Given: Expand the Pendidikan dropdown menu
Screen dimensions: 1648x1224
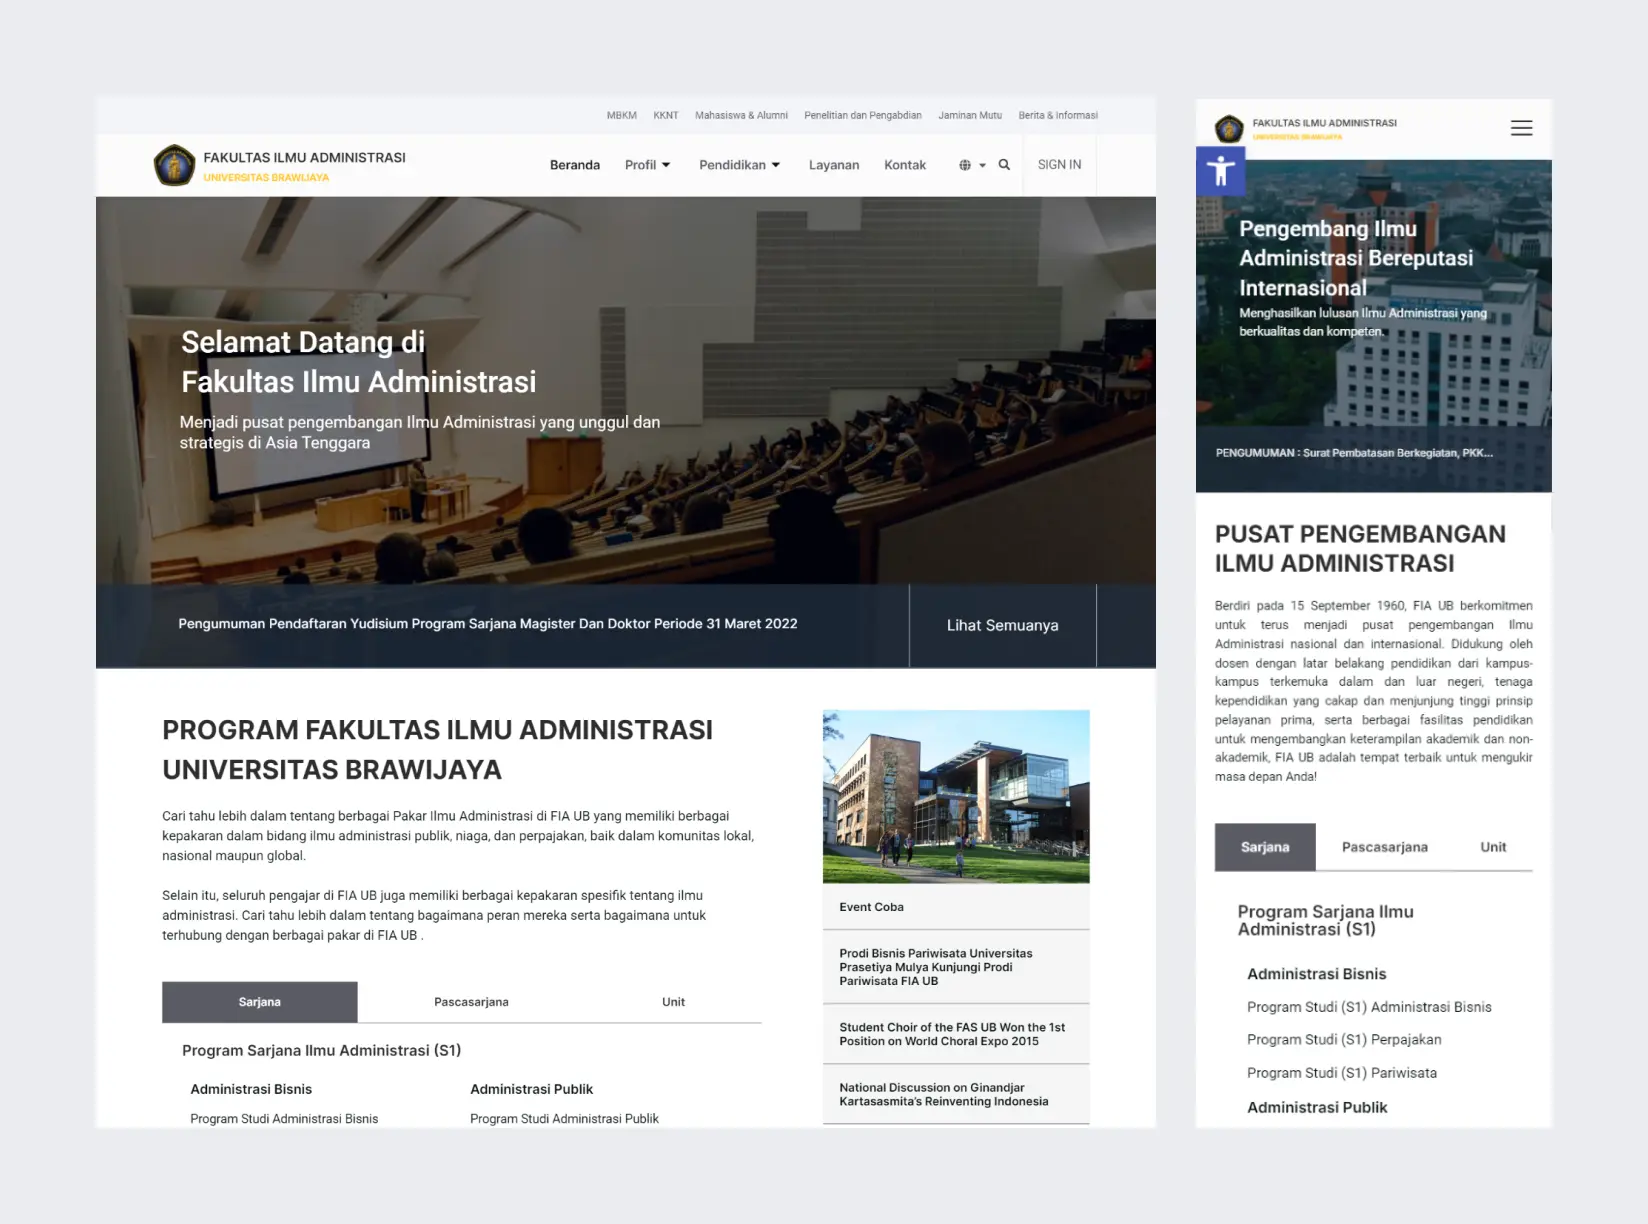Looking at the screenshot, I should pos(739,165).
